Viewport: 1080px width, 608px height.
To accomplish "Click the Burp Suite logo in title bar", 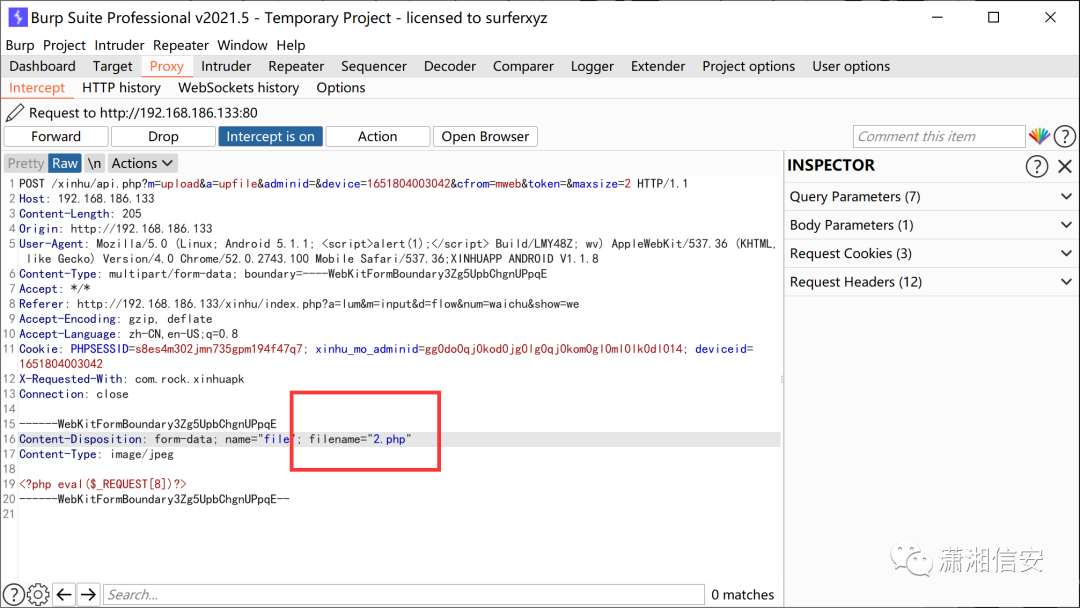I will pyautogui.click(x=17, y=17).
